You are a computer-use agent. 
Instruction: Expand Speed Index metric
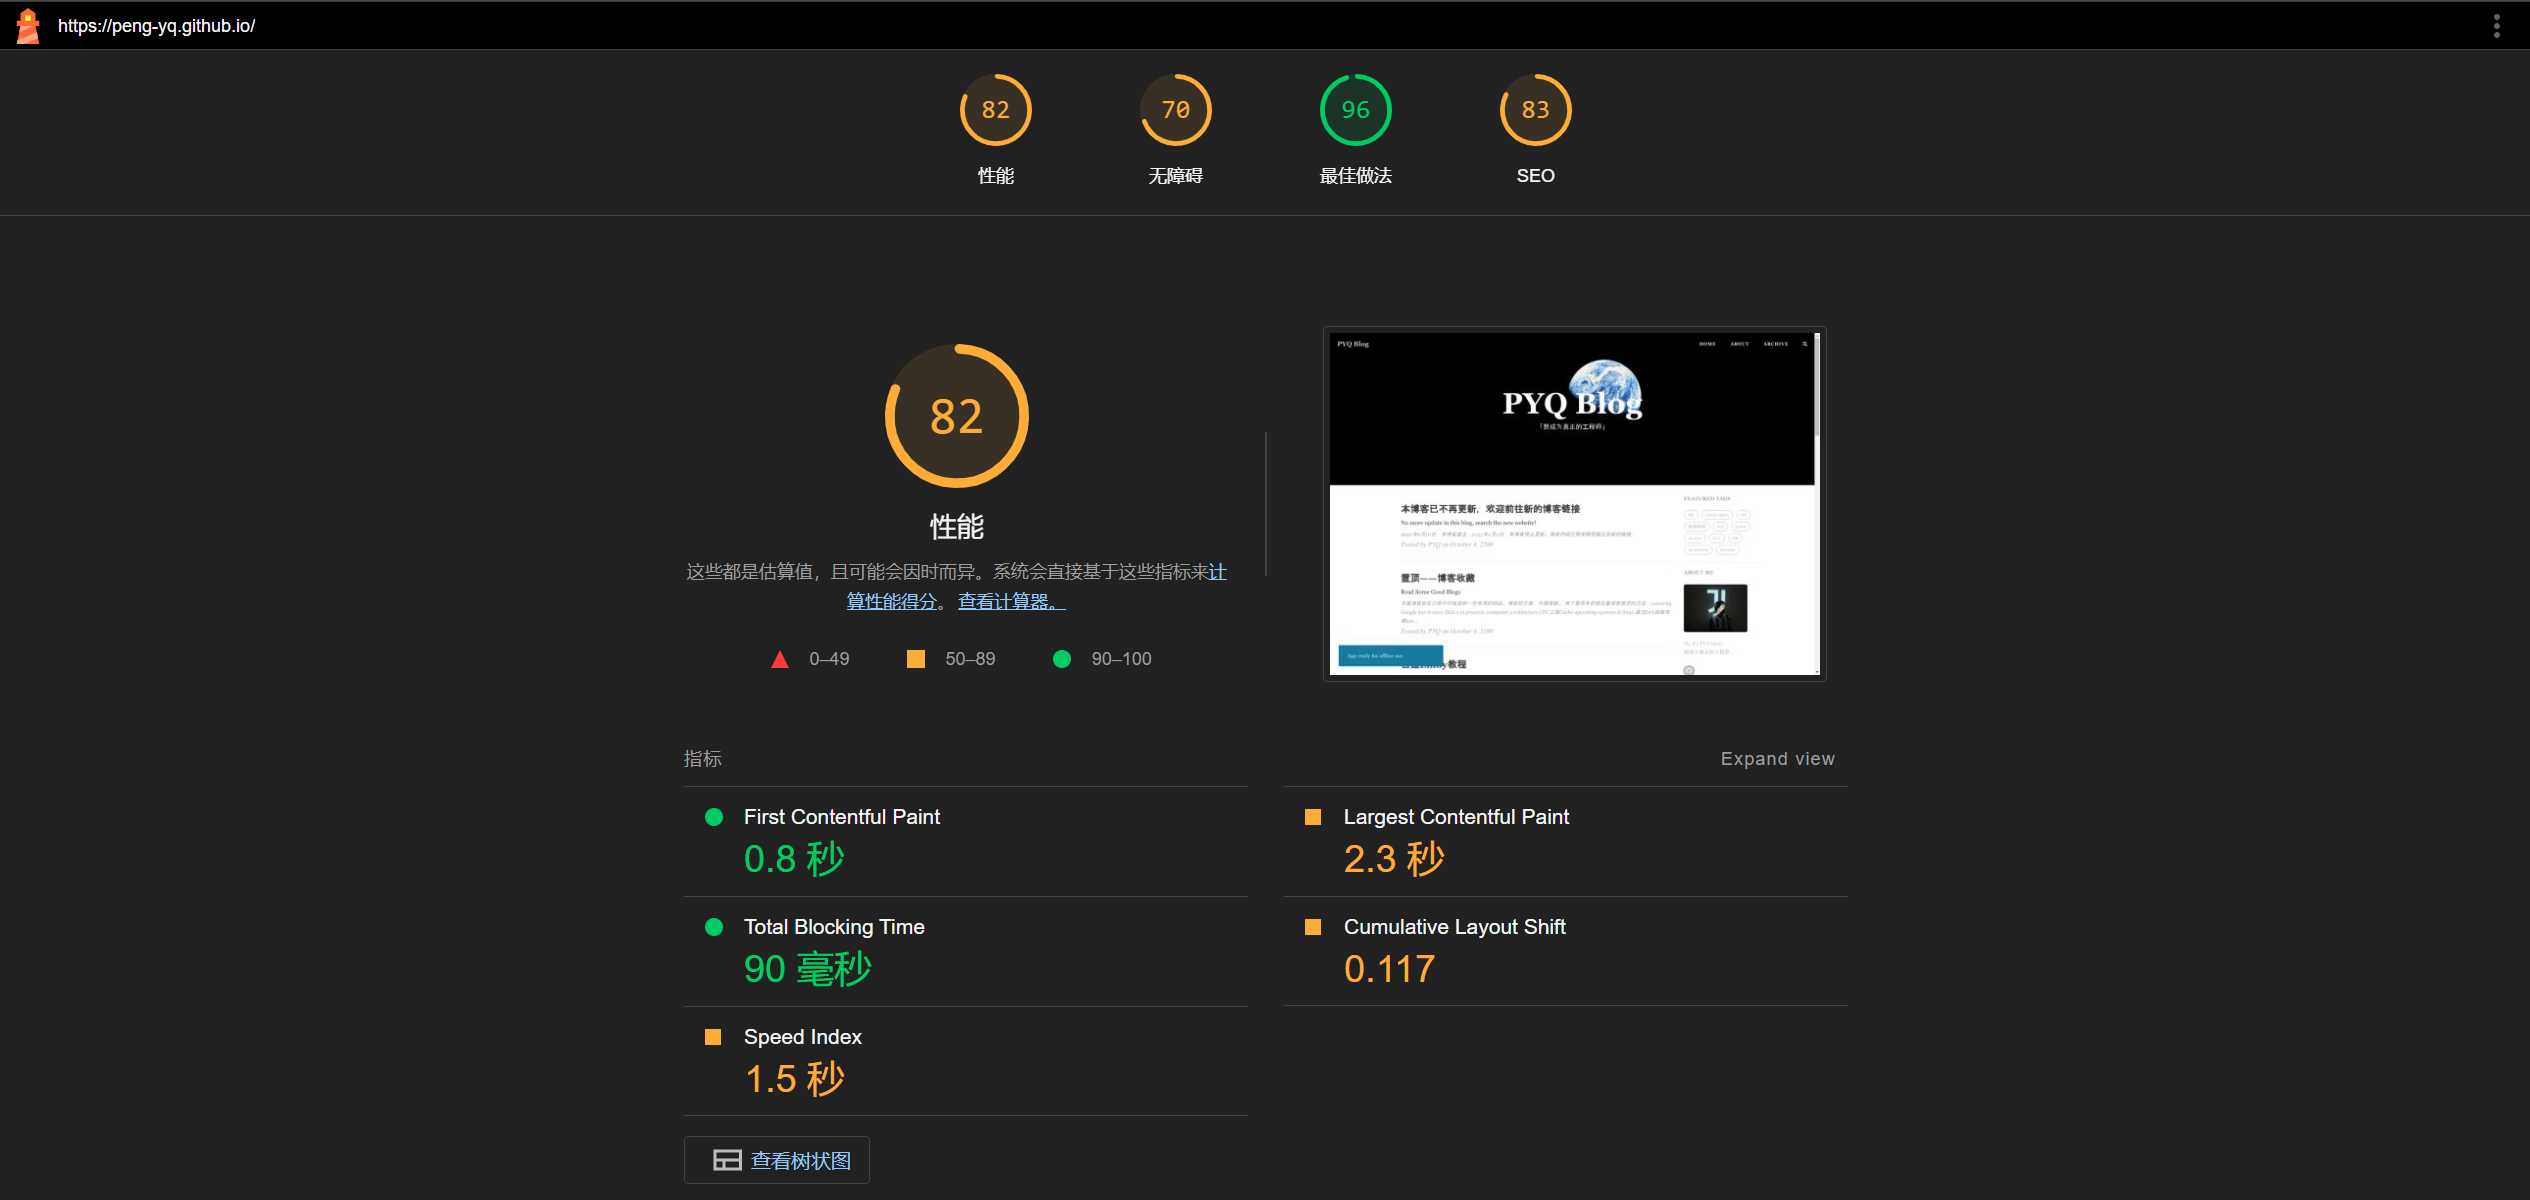[802, 1037]
